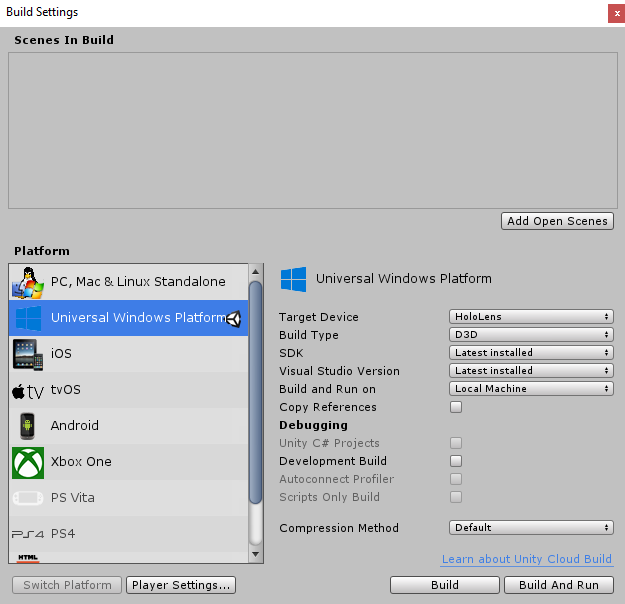The height and width of the screenshot is (604, 625).
Task: Click the Scenes In Build heading
Action: [x=64, y=40]
